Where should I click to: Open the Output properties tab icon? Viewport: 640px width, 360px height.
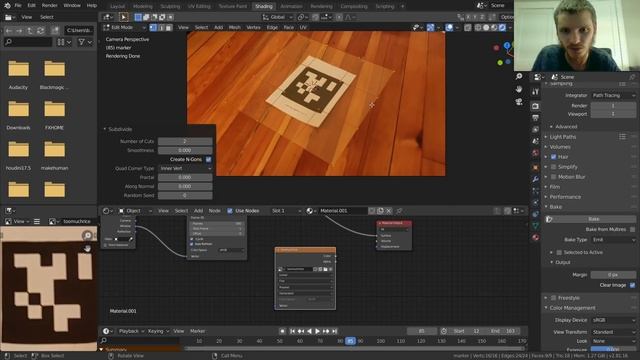(536, 118)
